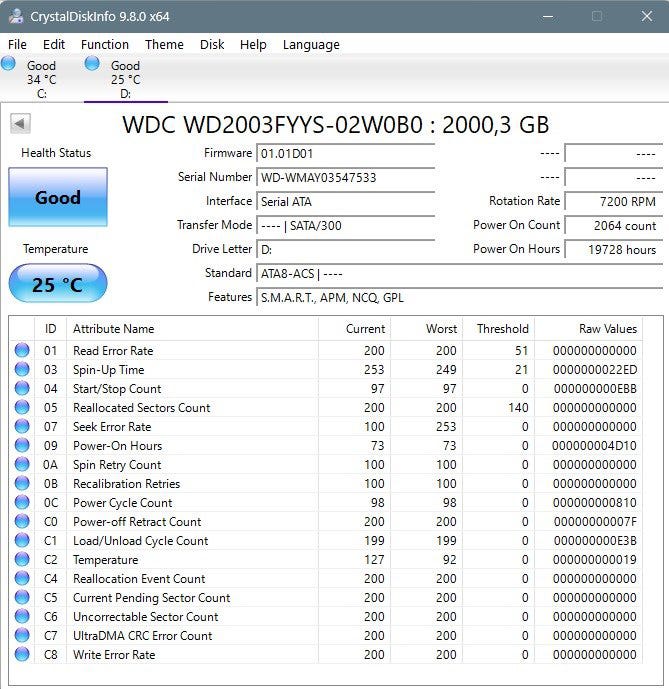Click status orb for Recalibration Retries
The image size is (669, 689).
click(22, 483)
